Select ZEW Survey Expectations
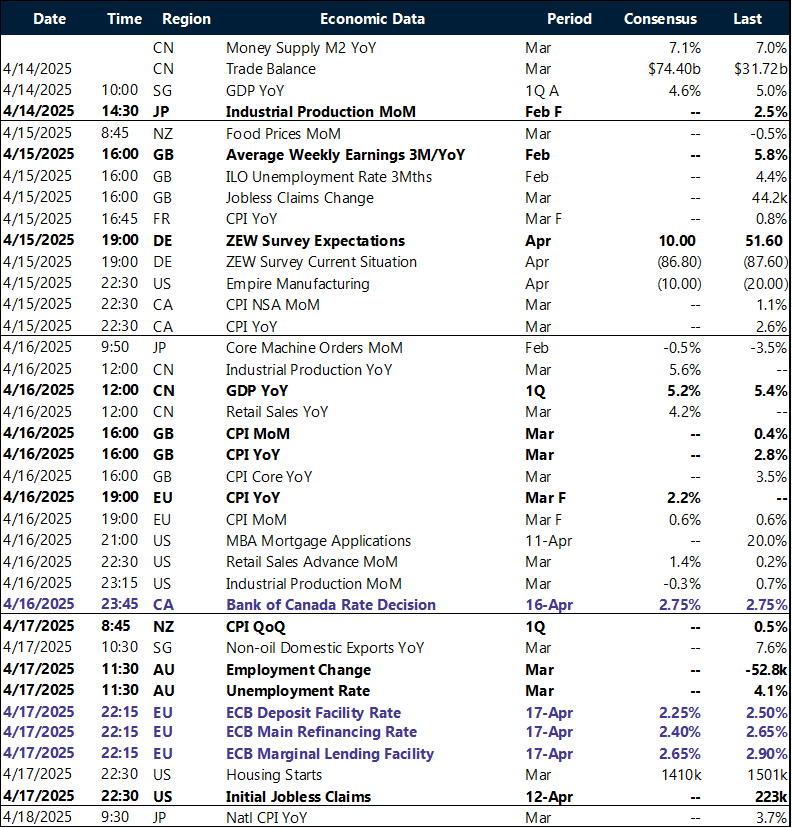This screenshot has height=828, width=792. click(315, 241)
